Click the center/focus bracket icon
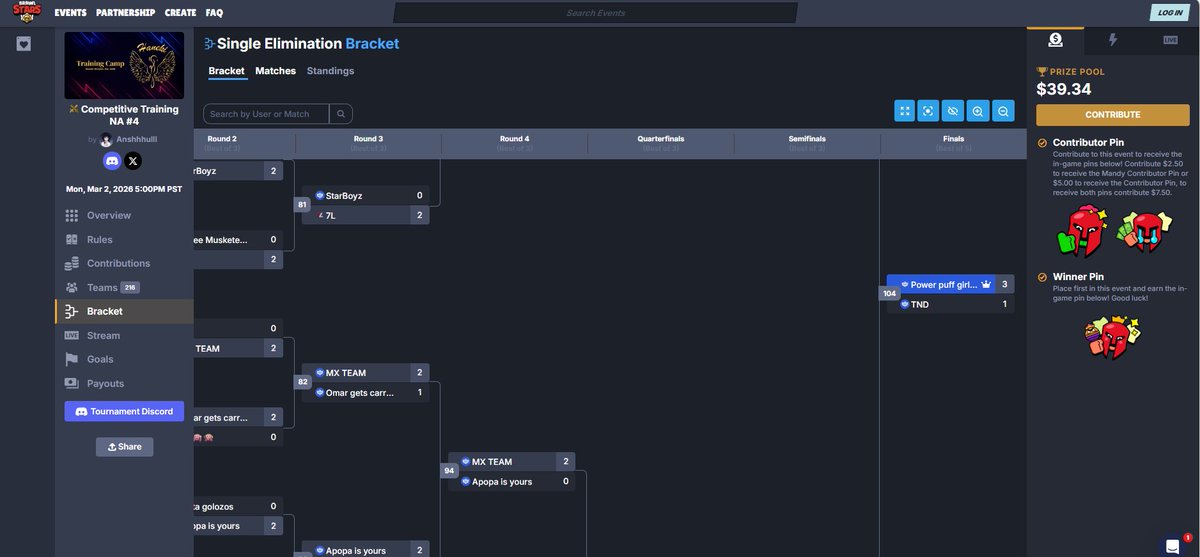 [x=928, y=111]
